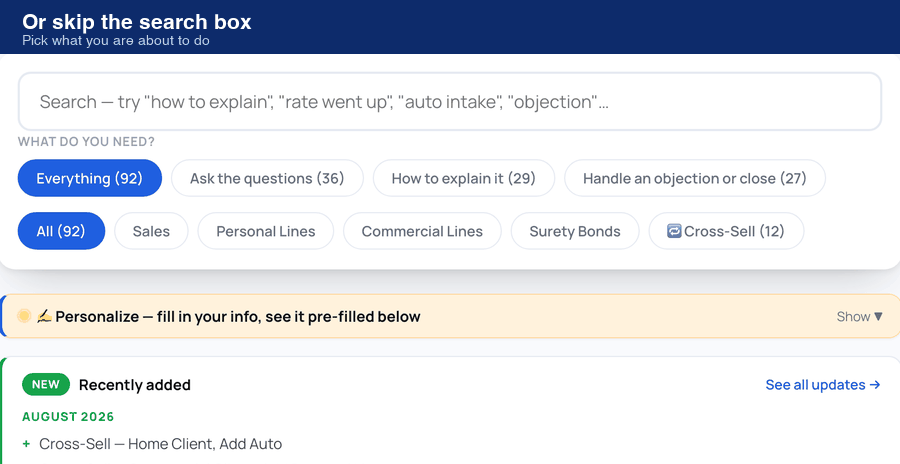This screenshot has width=900, height=464.
Task: Filter to Surety Bonds category
Action: (575, 231)
